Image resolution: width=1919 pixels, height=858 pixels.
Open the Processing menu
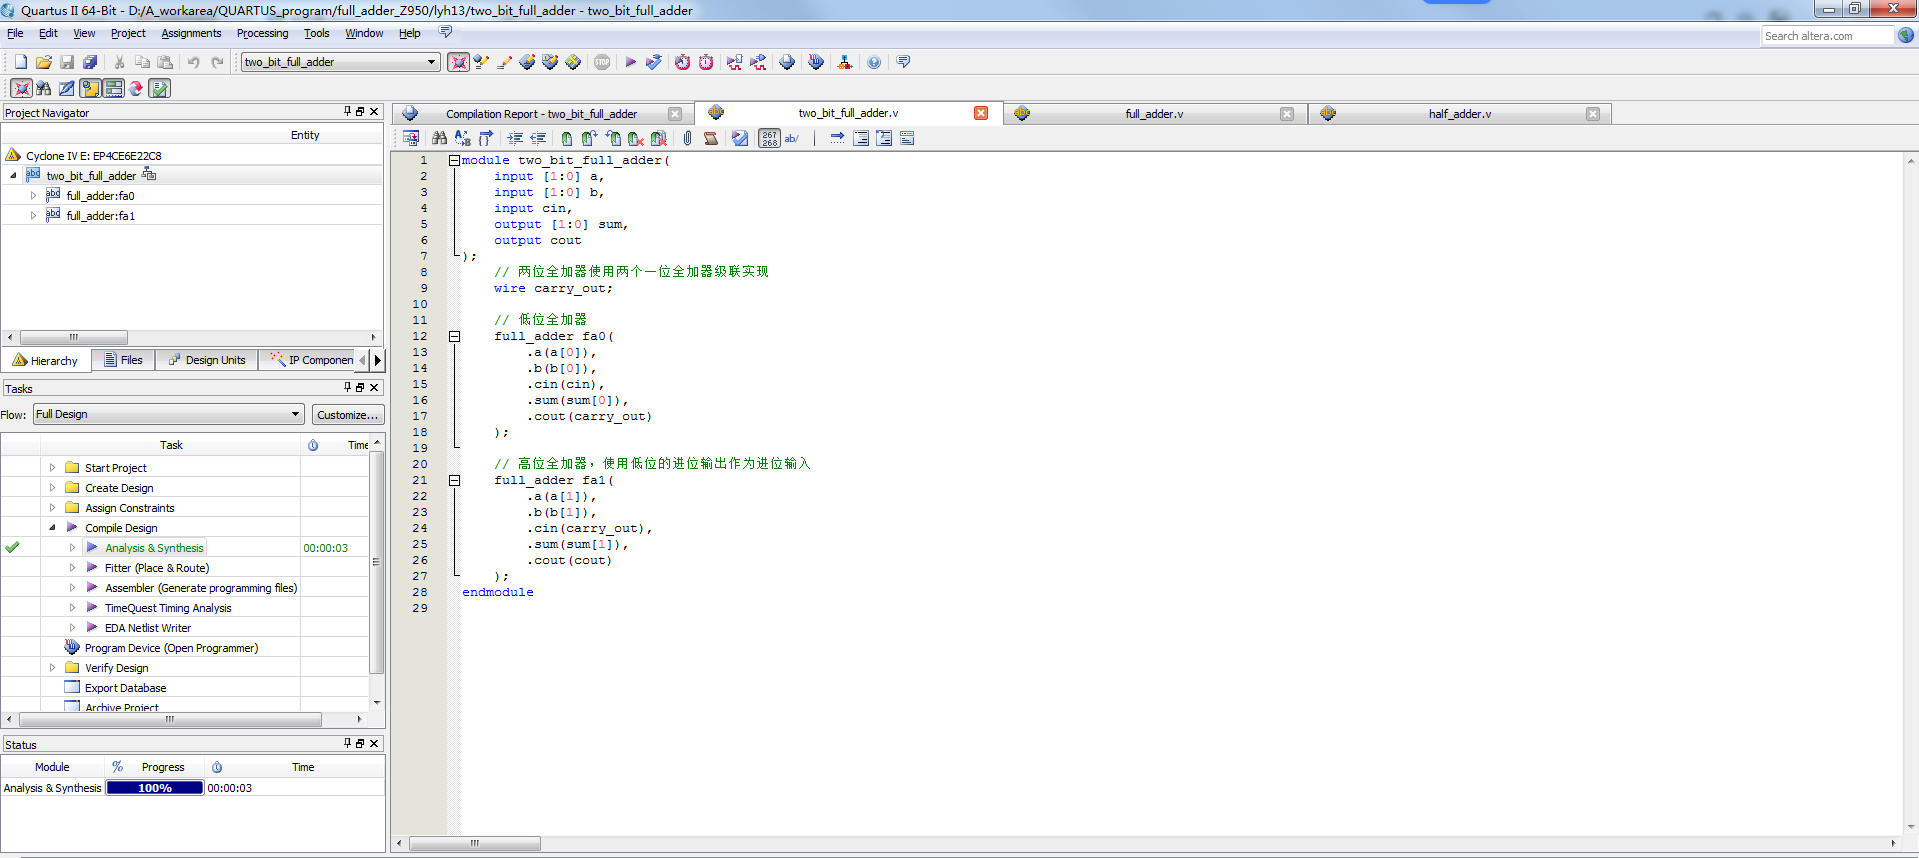(262, 33)
